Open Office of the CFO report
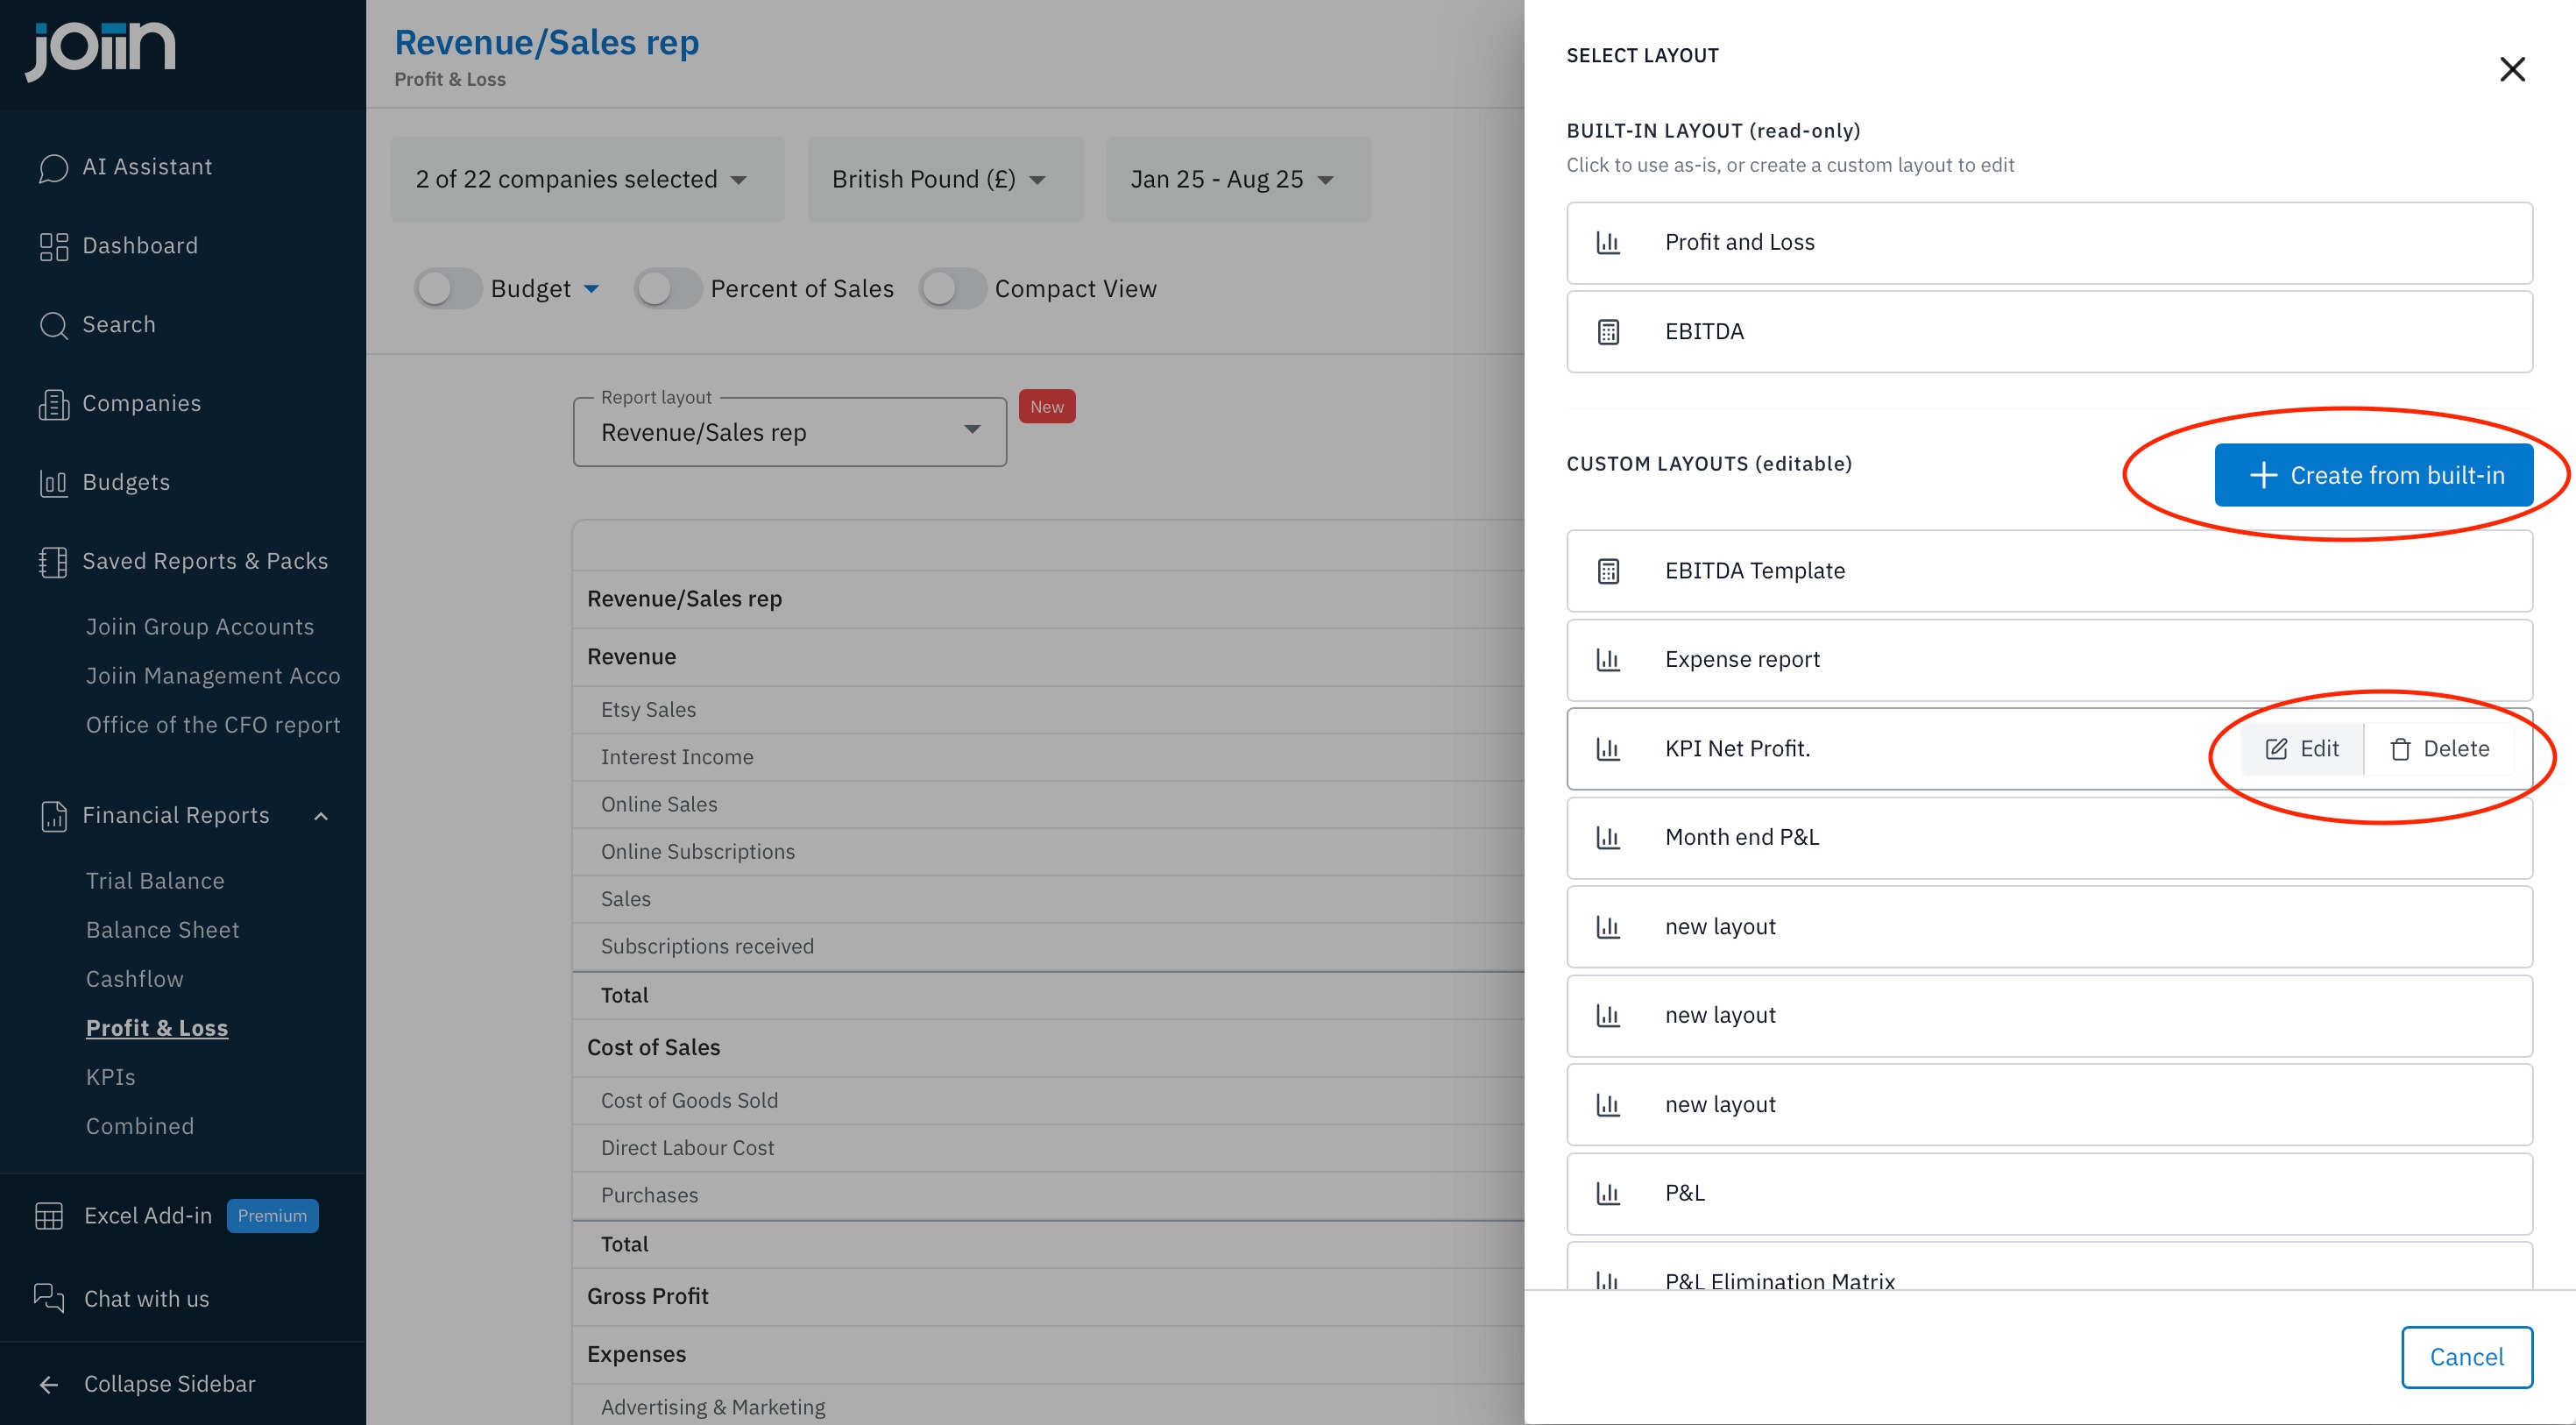 213,725
